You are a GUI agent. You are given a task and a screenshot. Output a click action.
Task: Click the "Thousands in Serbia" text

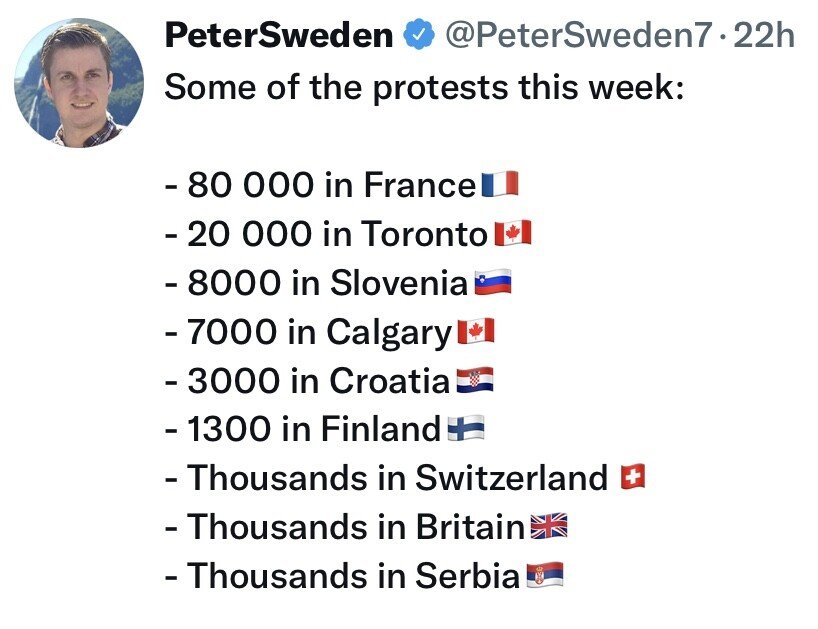click(x=342, y=576)
